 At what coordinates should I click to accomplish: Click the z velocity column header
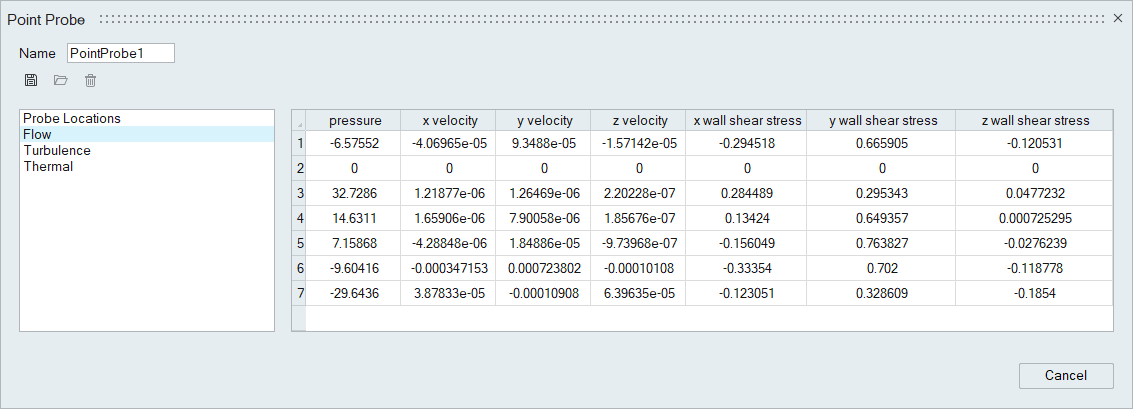(638, 120)
